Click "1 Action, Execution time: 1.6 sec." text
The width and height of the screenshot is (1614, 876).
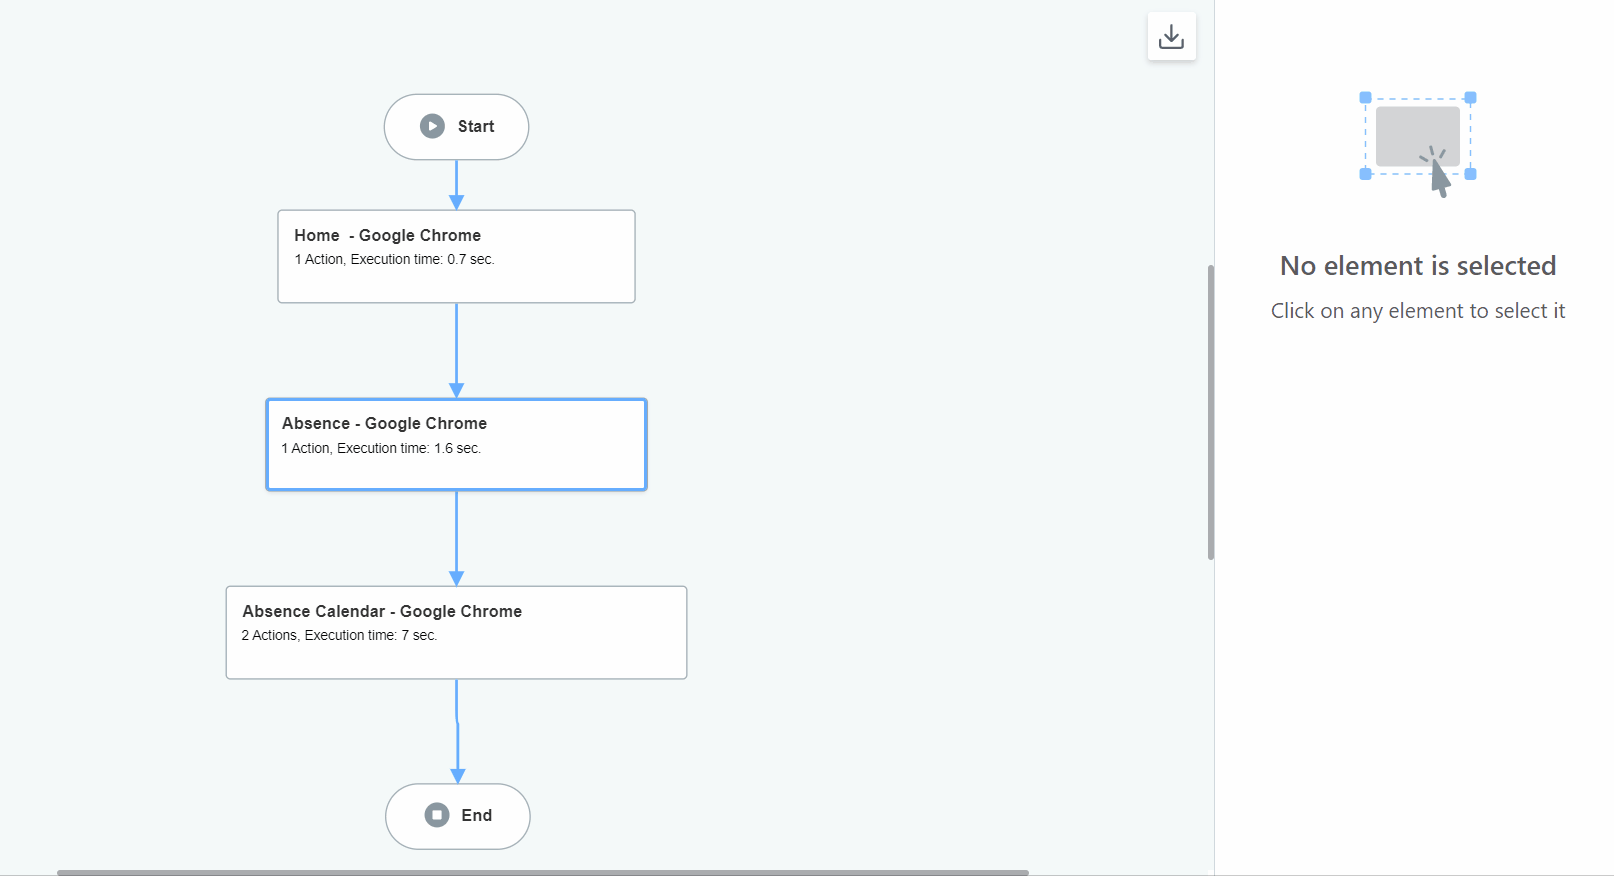point(381,448)
